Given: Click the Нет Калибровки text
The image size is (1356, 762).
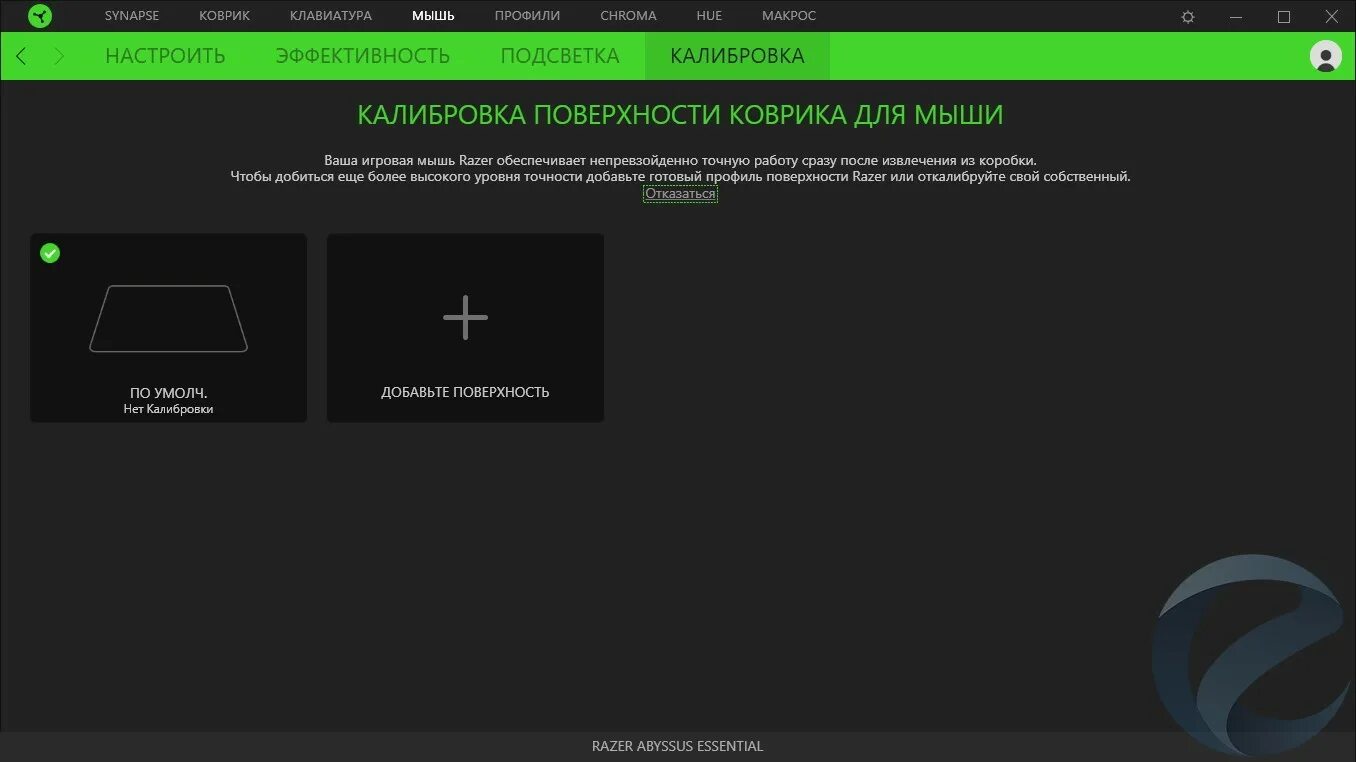Looking at the screenshot, I should (x=168, y=409).
